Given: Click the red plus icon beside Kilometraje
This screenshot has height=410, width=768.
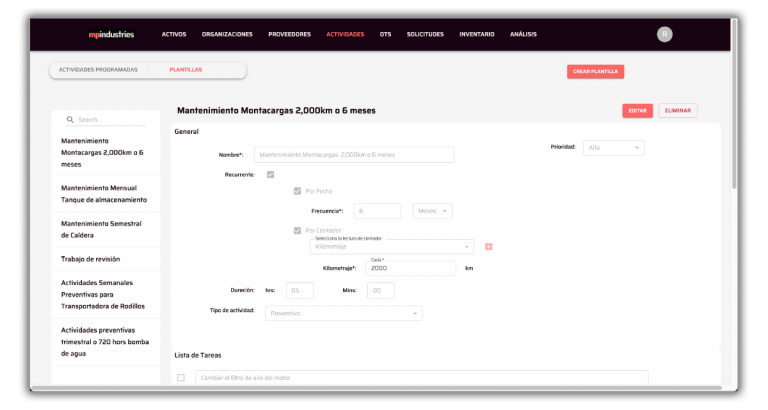Looking at the screenshot, I should click(488, 246).
